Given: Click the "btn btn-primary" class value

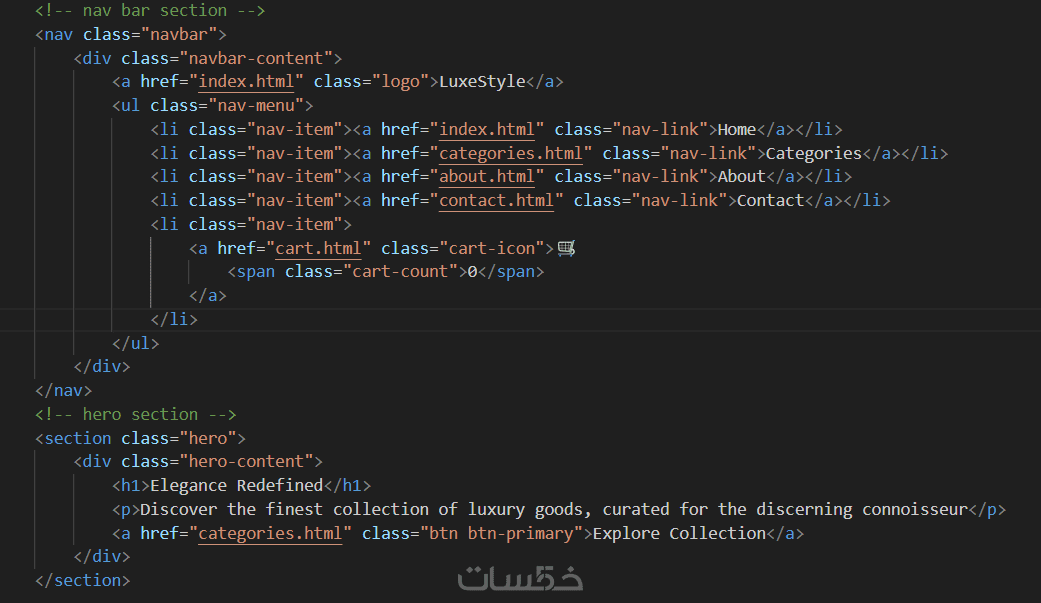Looking at the screenshot, I should point(501,534).
